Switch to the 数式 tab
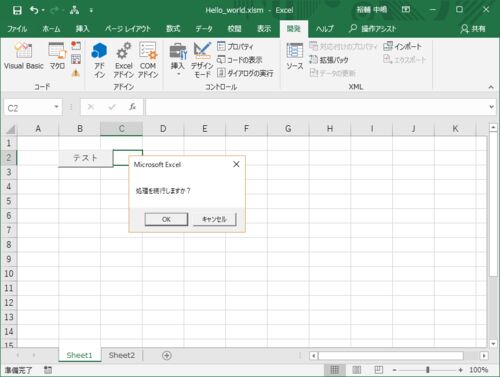Image resolution: width=500 pixels, height=377 pixels. (173, 29)
